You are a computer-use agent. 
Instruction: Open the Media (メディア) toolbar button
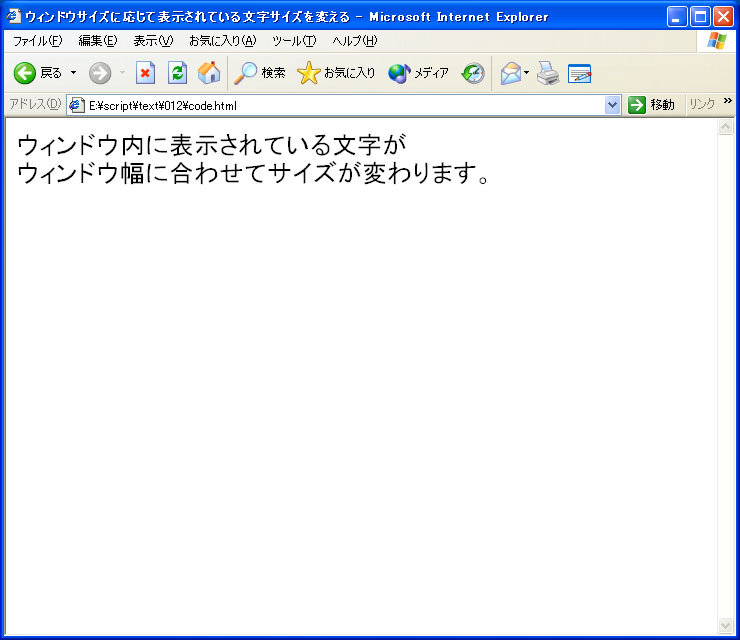(418, 73)
